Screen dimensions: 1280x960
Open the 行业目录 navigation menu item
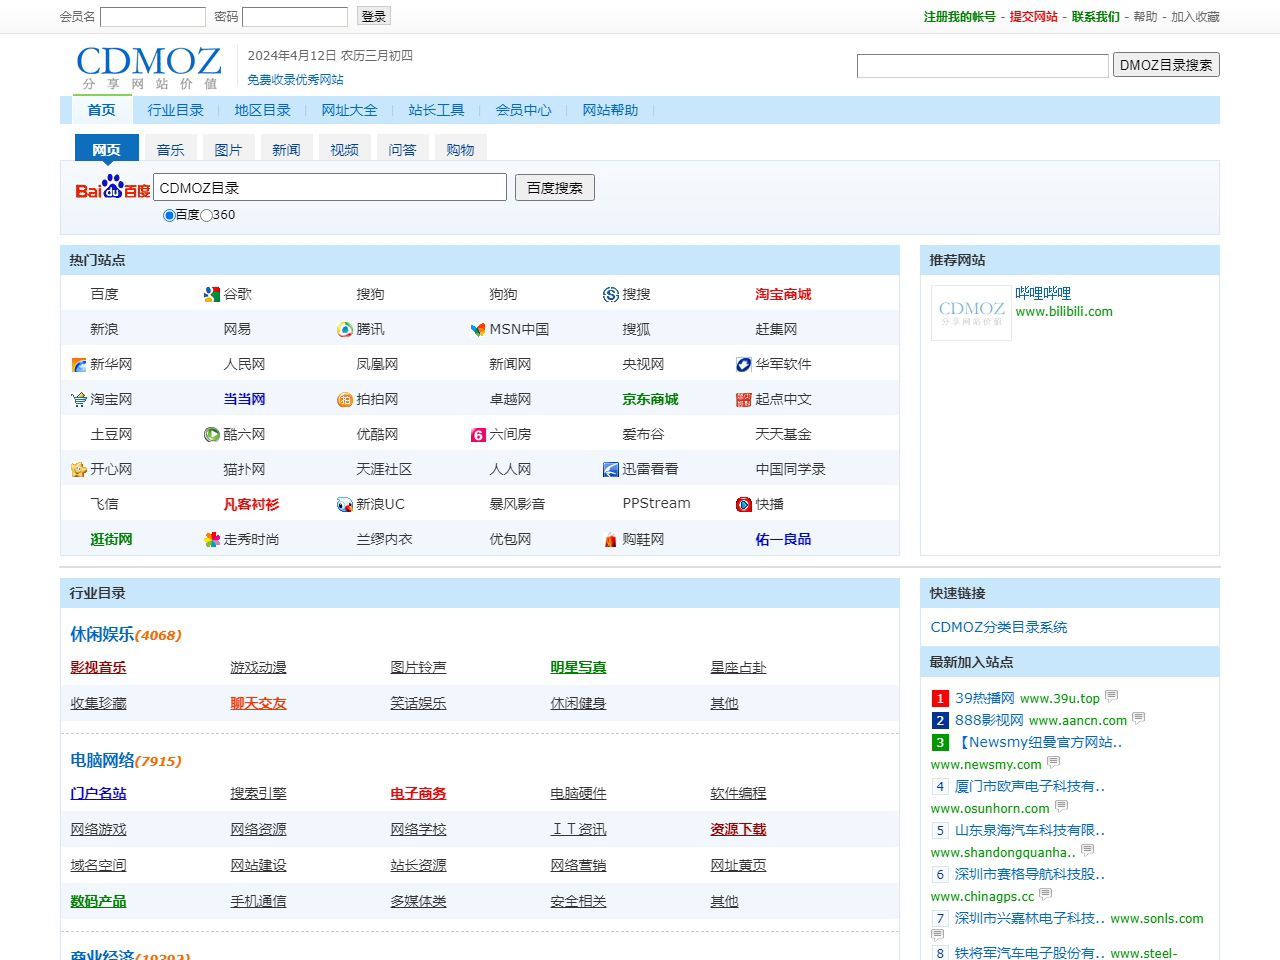175,110
